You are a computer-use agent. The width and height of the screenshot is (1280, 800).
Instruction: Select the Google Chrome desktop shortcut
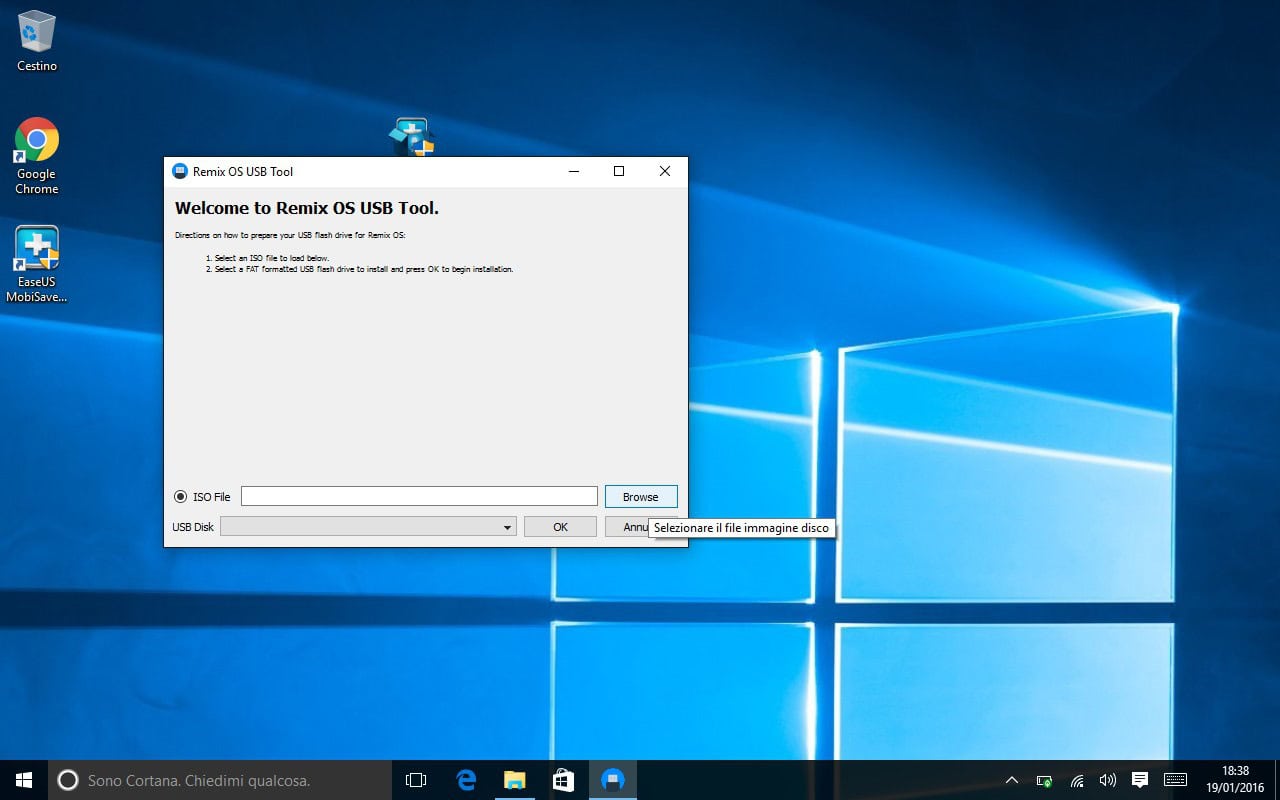[37, 156]
